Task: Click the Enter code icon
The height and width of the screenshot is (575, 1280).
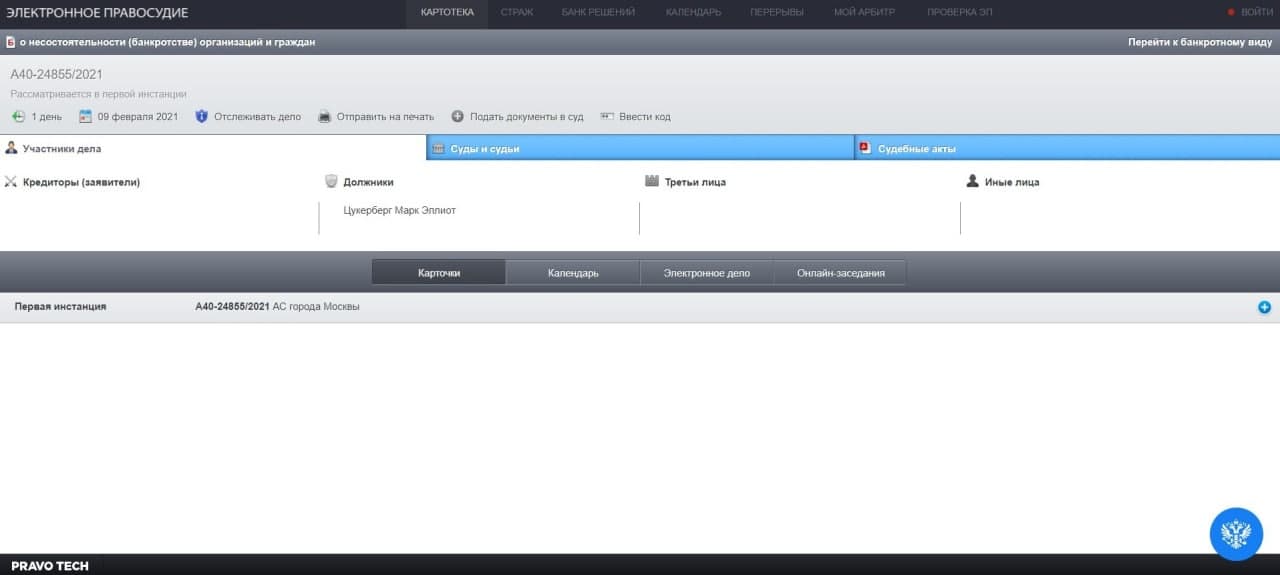Action: (607, 116)
